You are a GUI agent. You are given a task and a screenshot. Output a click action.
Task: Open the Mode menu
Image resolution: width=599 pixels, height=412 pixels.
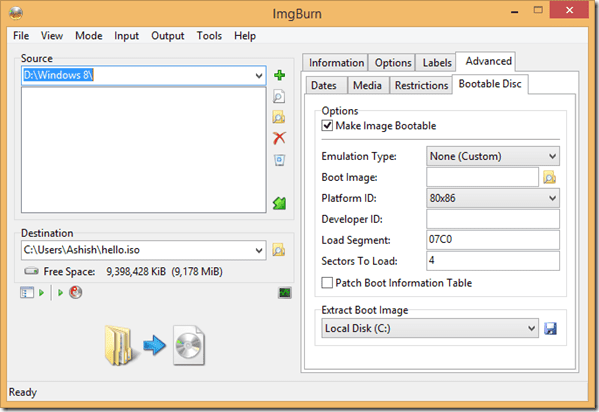89,36
